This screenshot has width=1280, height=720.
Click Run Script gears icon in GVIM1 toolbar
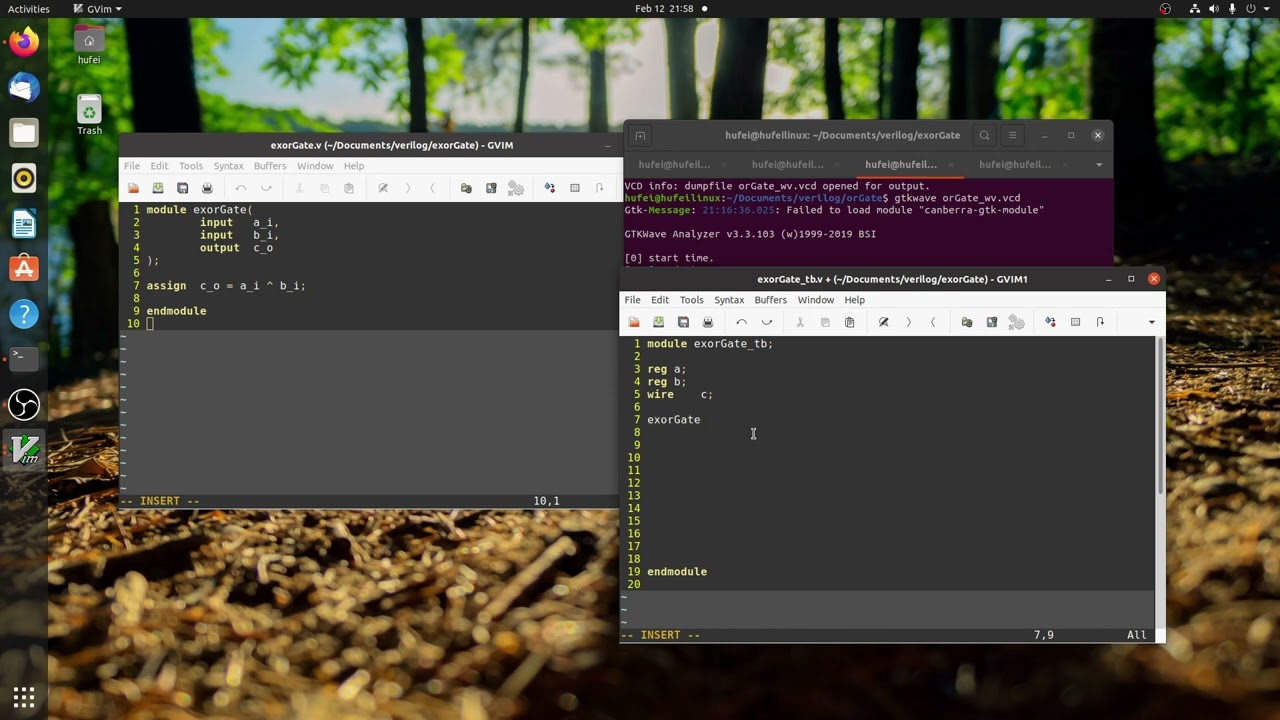click(x=1016, y=322)
